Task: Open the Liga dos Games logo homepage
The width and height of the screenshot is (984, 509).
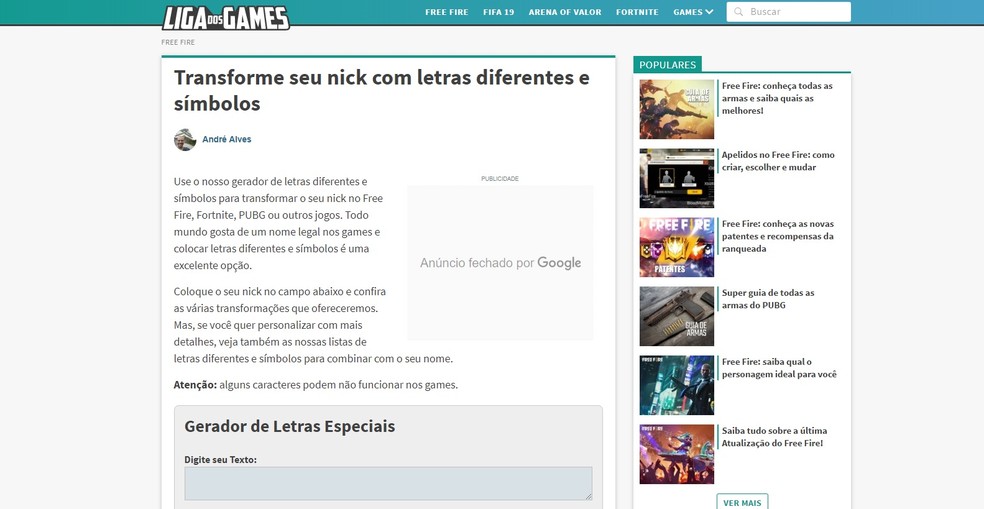Action: coord(226,18)
